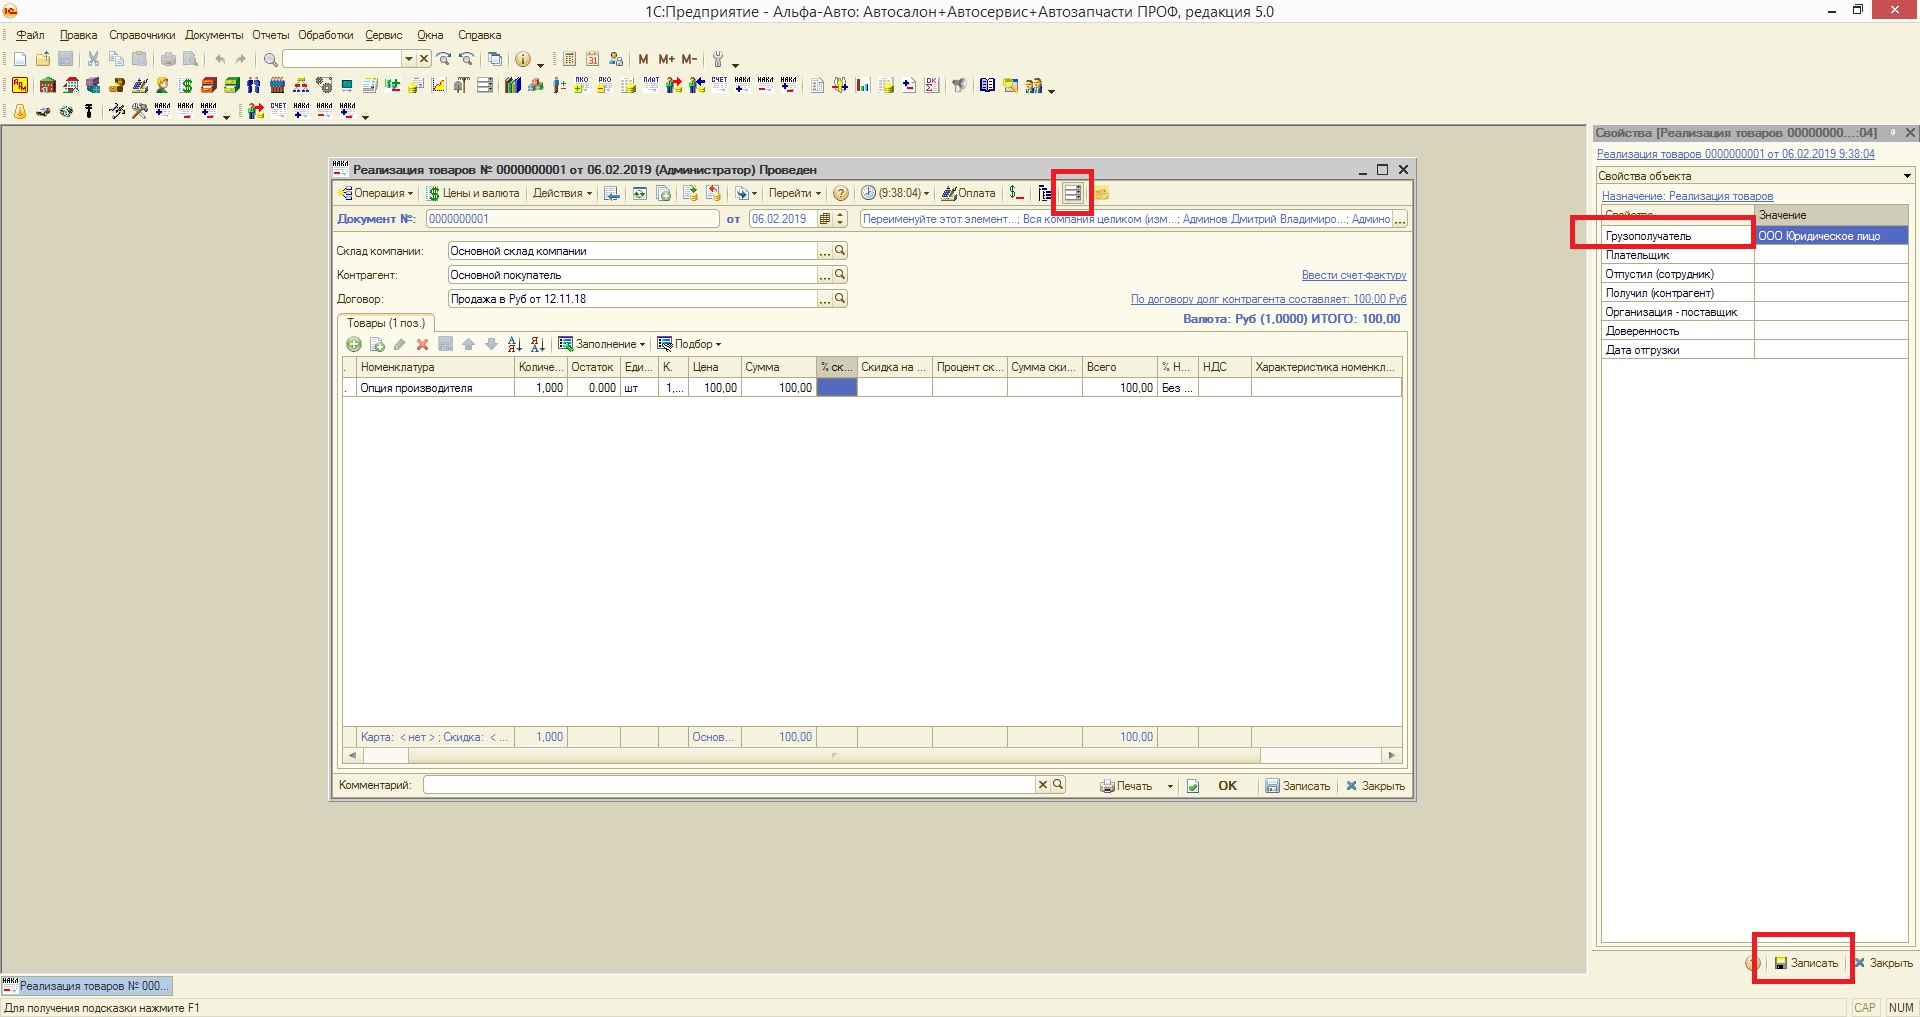This screenshot has width=1920, height=1017.
Task: Click the M- memory button
Action: click(x=689, y=59)
